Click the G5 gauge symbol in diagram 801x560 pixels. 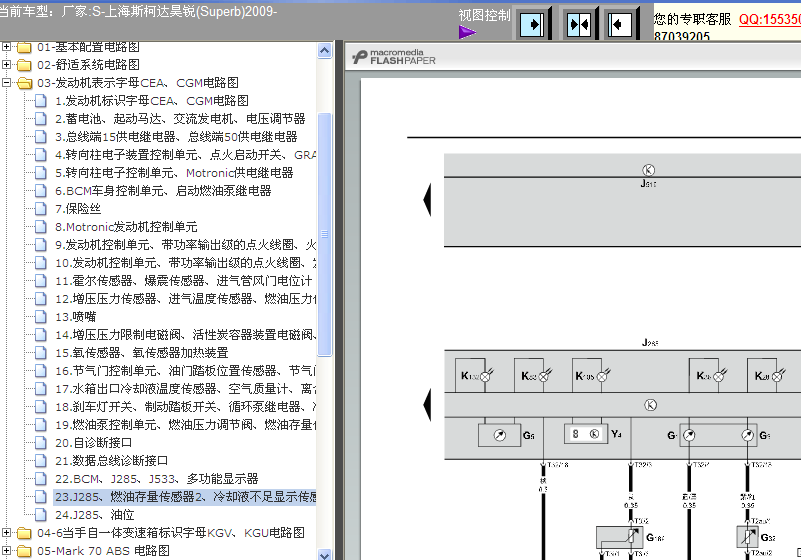pos(500,435)
